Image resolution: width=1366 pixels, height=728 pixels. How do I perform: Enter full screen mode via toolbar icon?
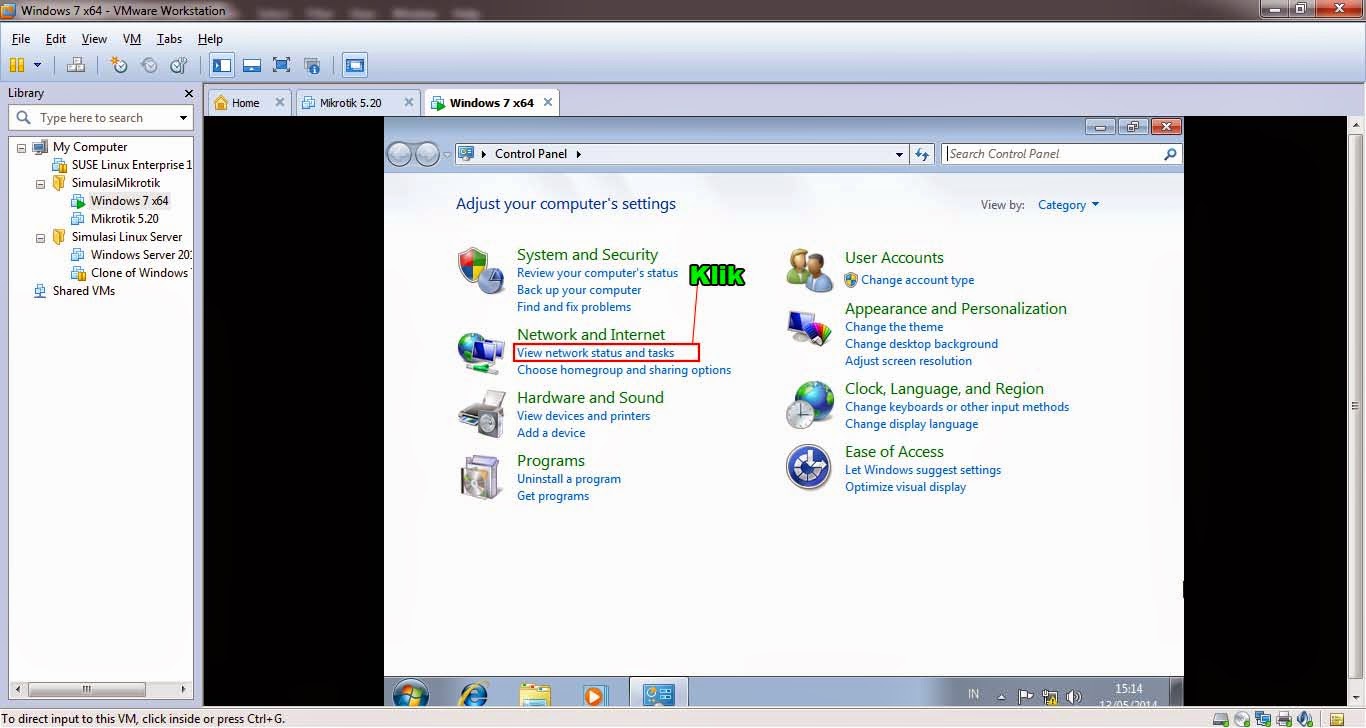point(282,65)
